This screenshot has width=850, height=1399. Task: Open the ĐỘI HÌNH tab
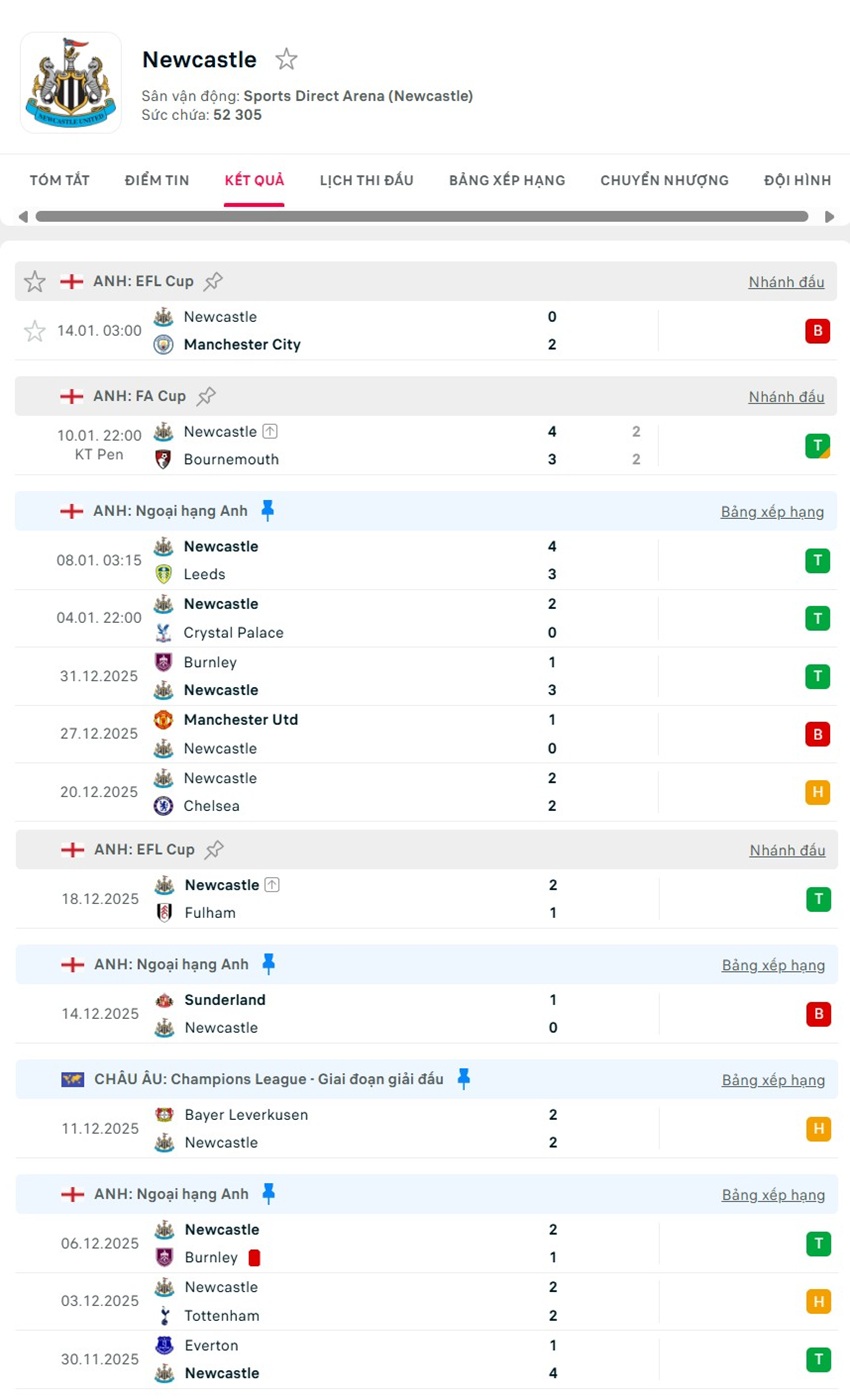click(x=796, y=181)
